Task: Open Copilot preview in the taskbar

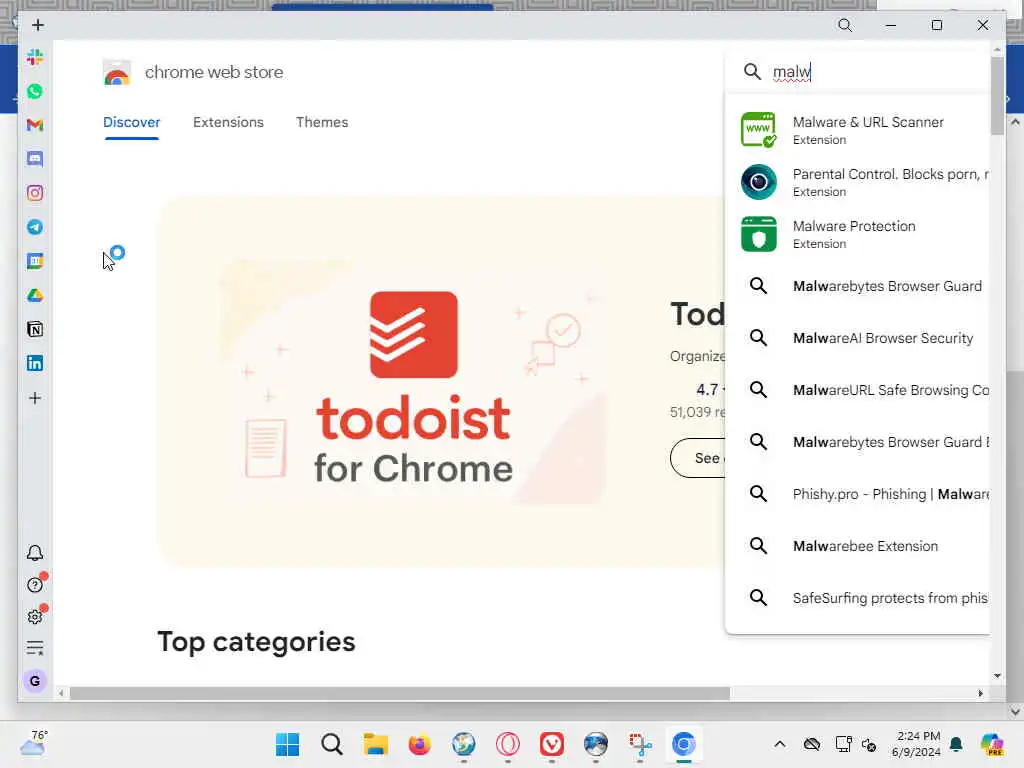Action: [991, 744]
